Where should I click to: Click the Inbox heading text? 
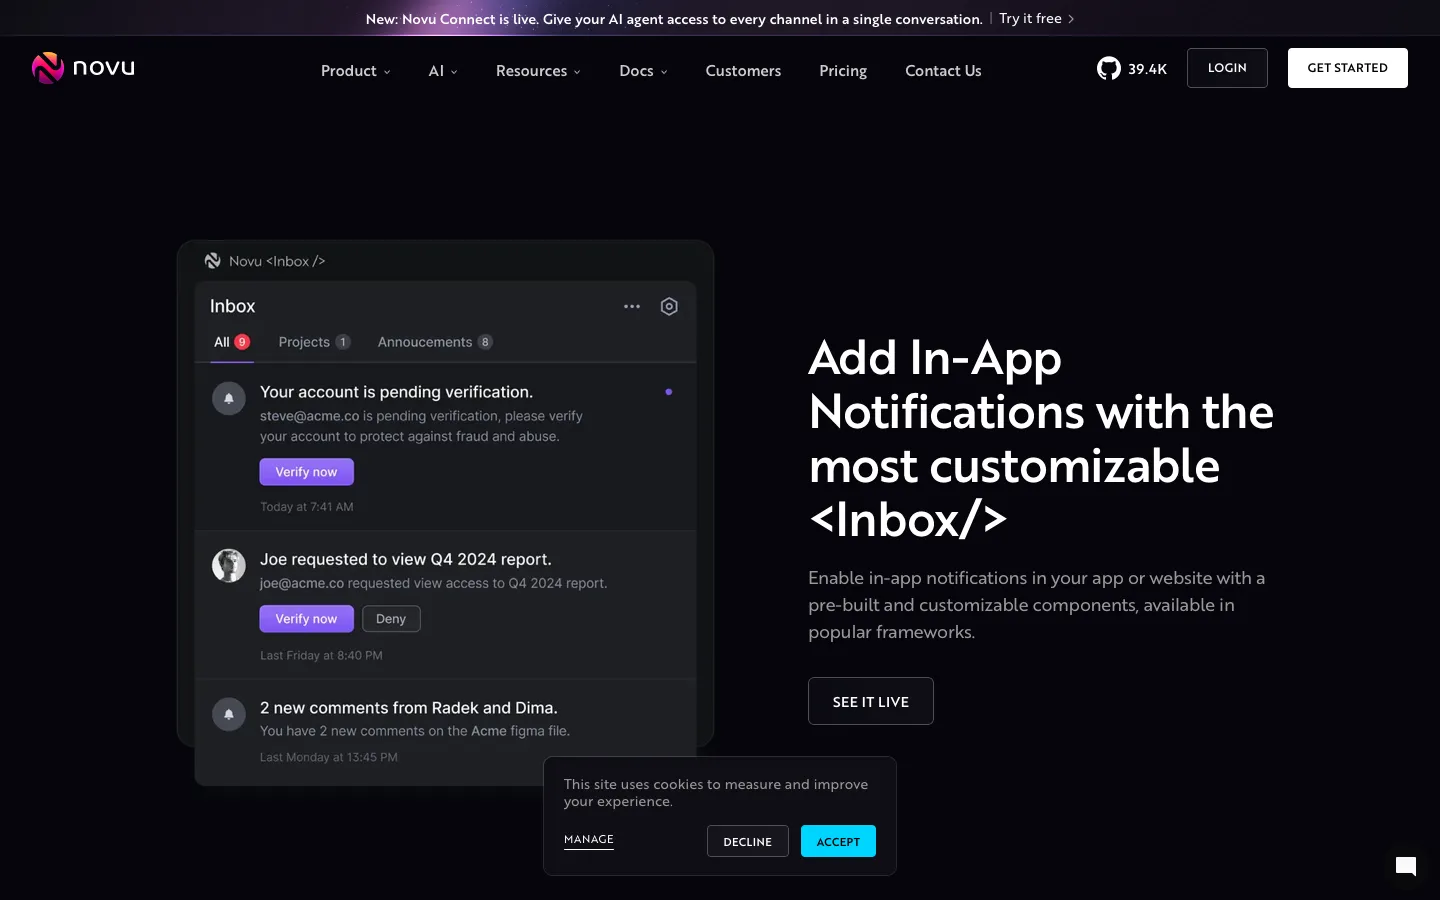[x=233, y=306]
